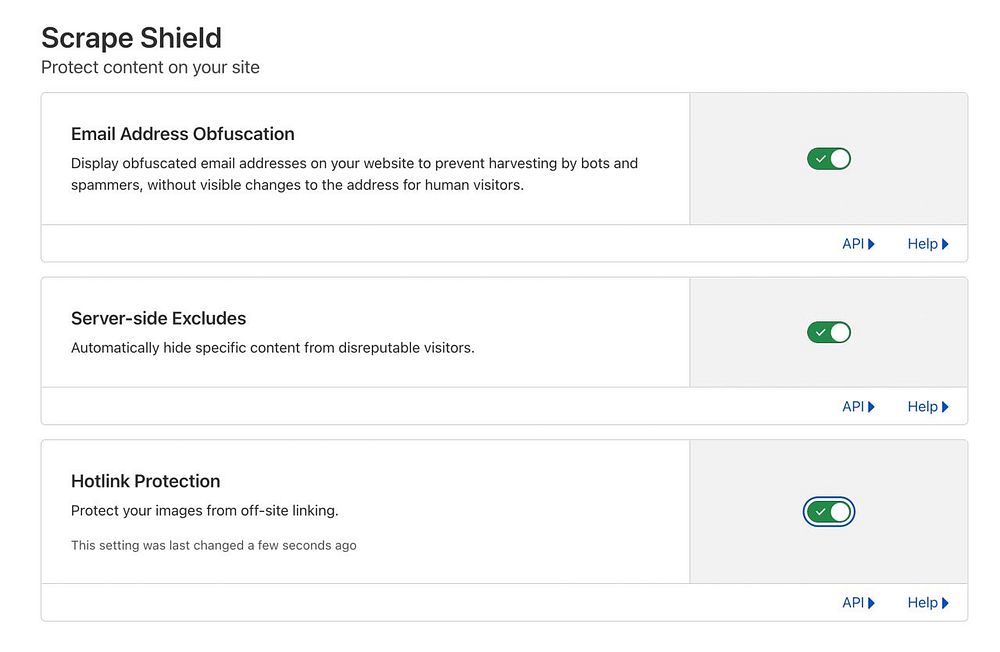Toggle Hotlink Protection off
1000x652 pixels.
[829, 512]
